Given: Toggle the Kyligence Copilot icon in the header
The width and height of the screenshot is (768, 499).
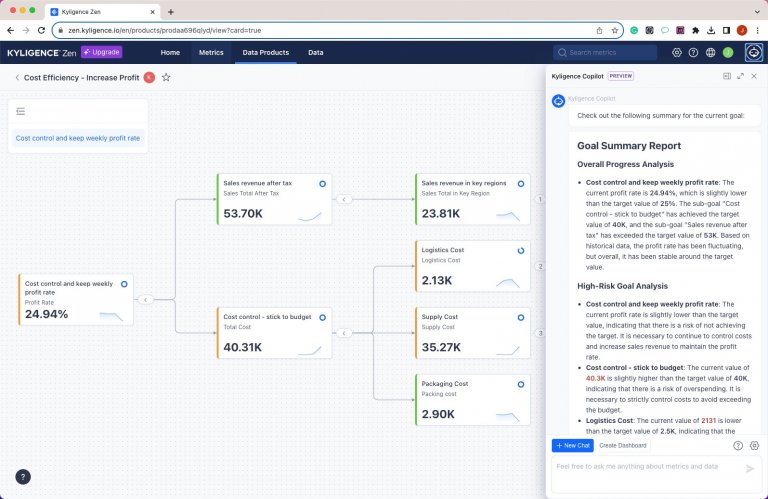Looking at the screenshot, I should coord(754,52).
